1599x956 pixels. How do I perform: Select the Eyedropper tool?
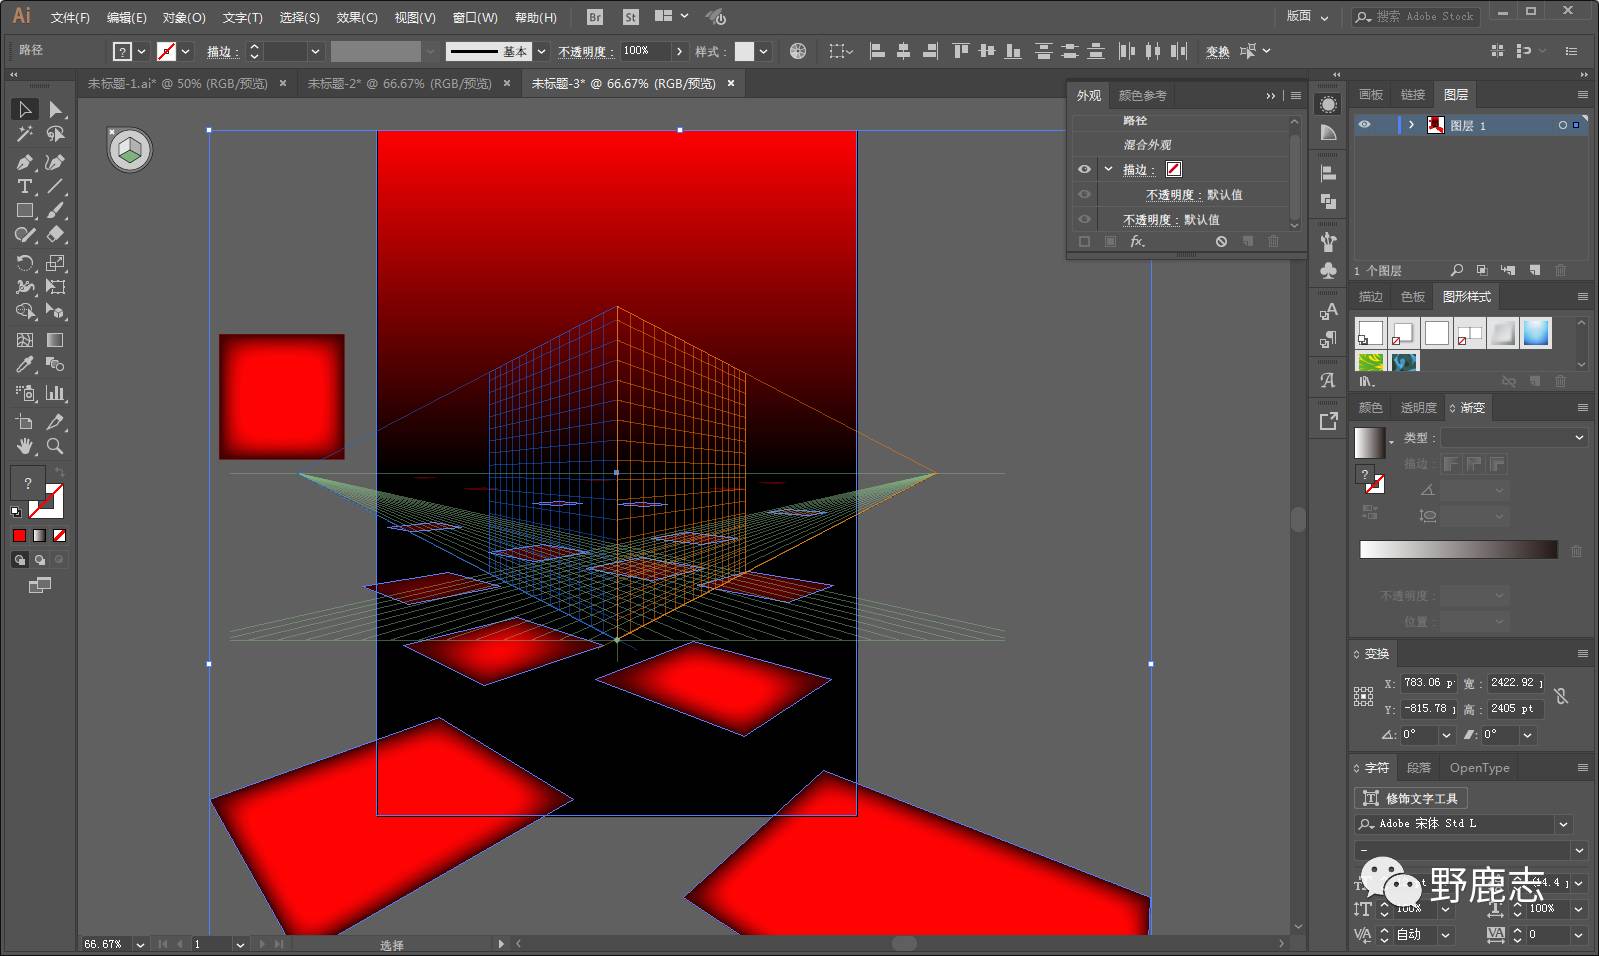tap(25, 365)
